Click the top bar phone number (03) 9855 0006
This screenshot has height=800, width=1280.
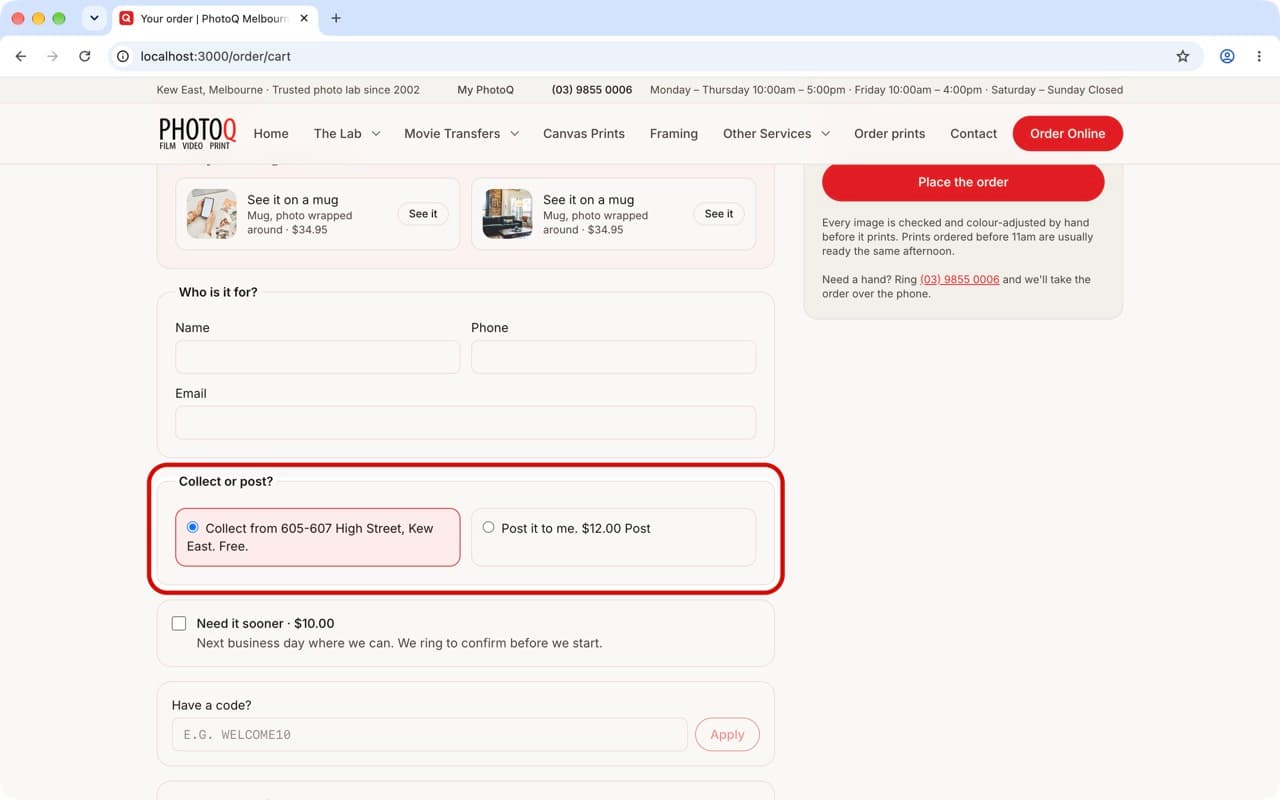tap(592, 90)
